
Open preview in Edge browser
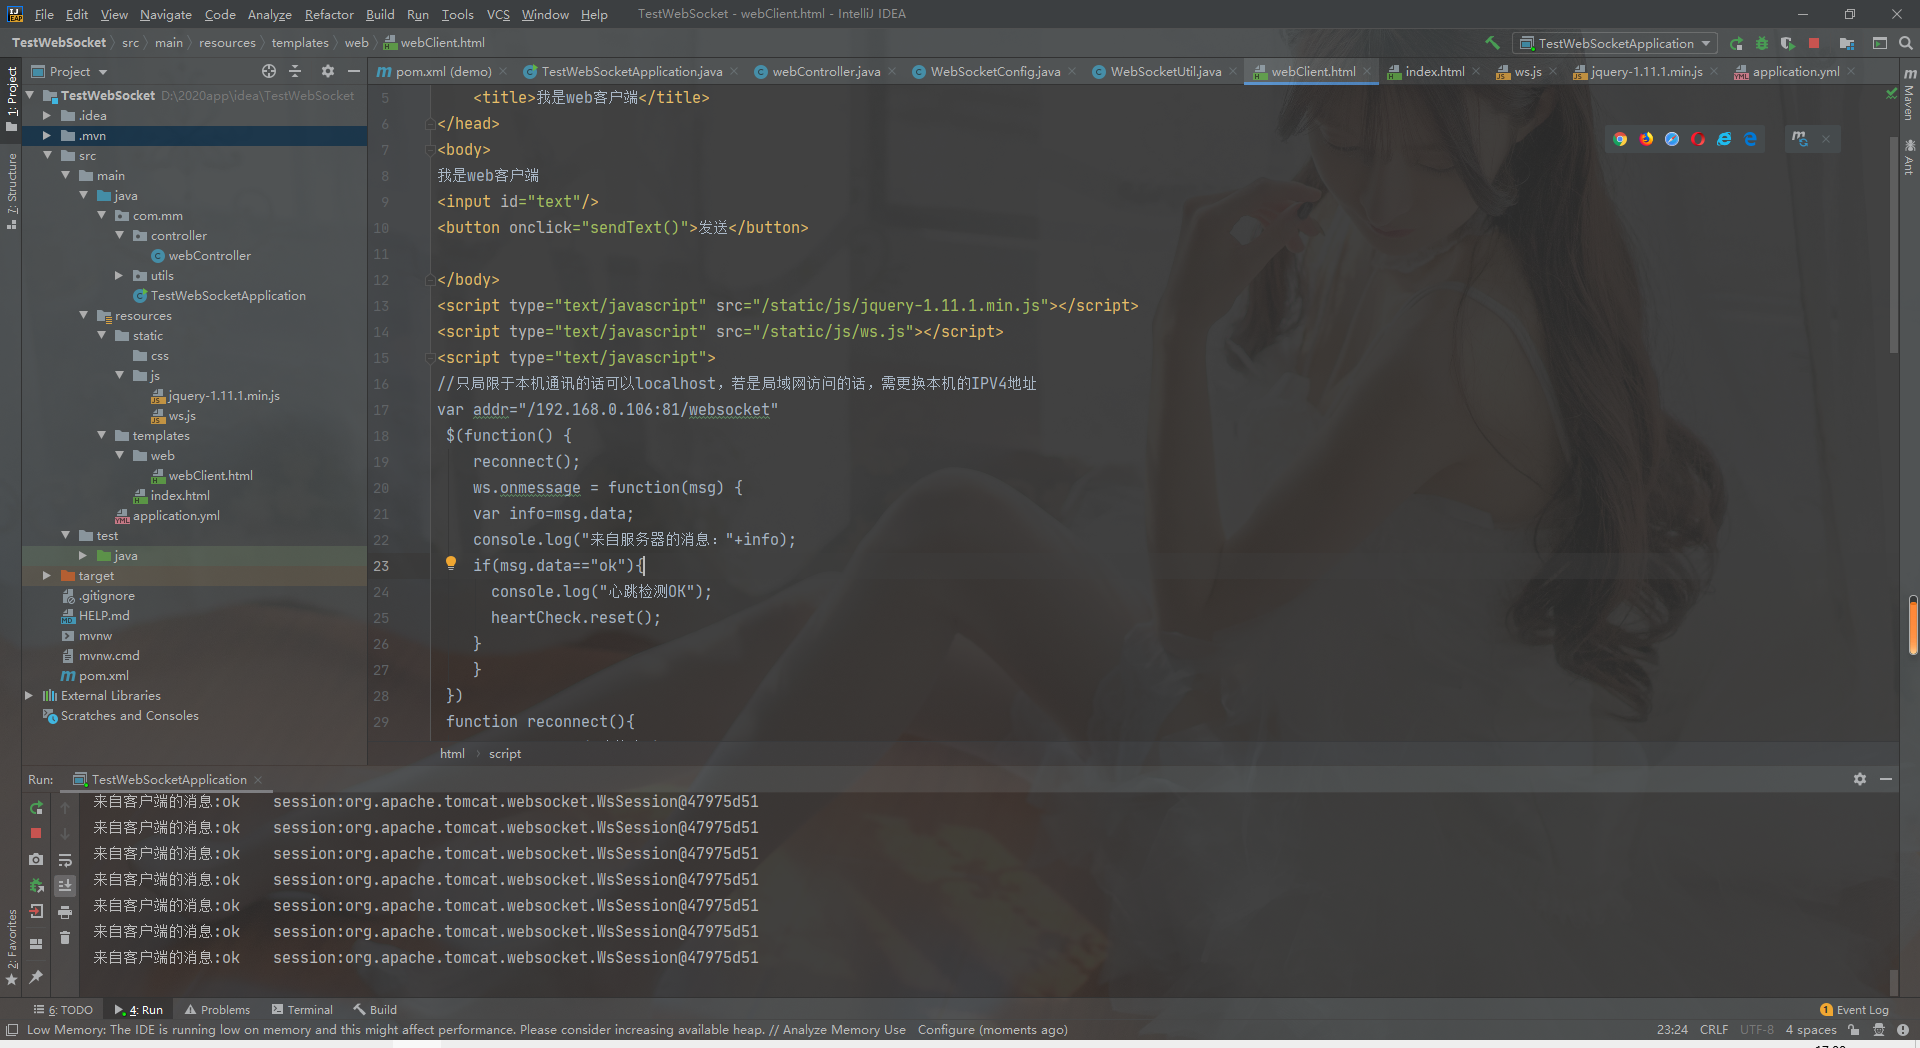click(x=1750, y=139)
